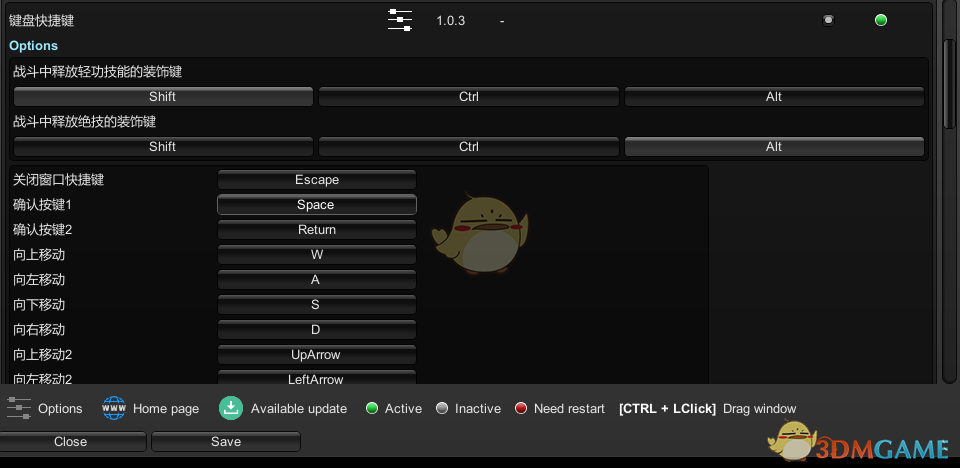
Task: Click the Home page globe icon
Action: [x=114, y=408]
